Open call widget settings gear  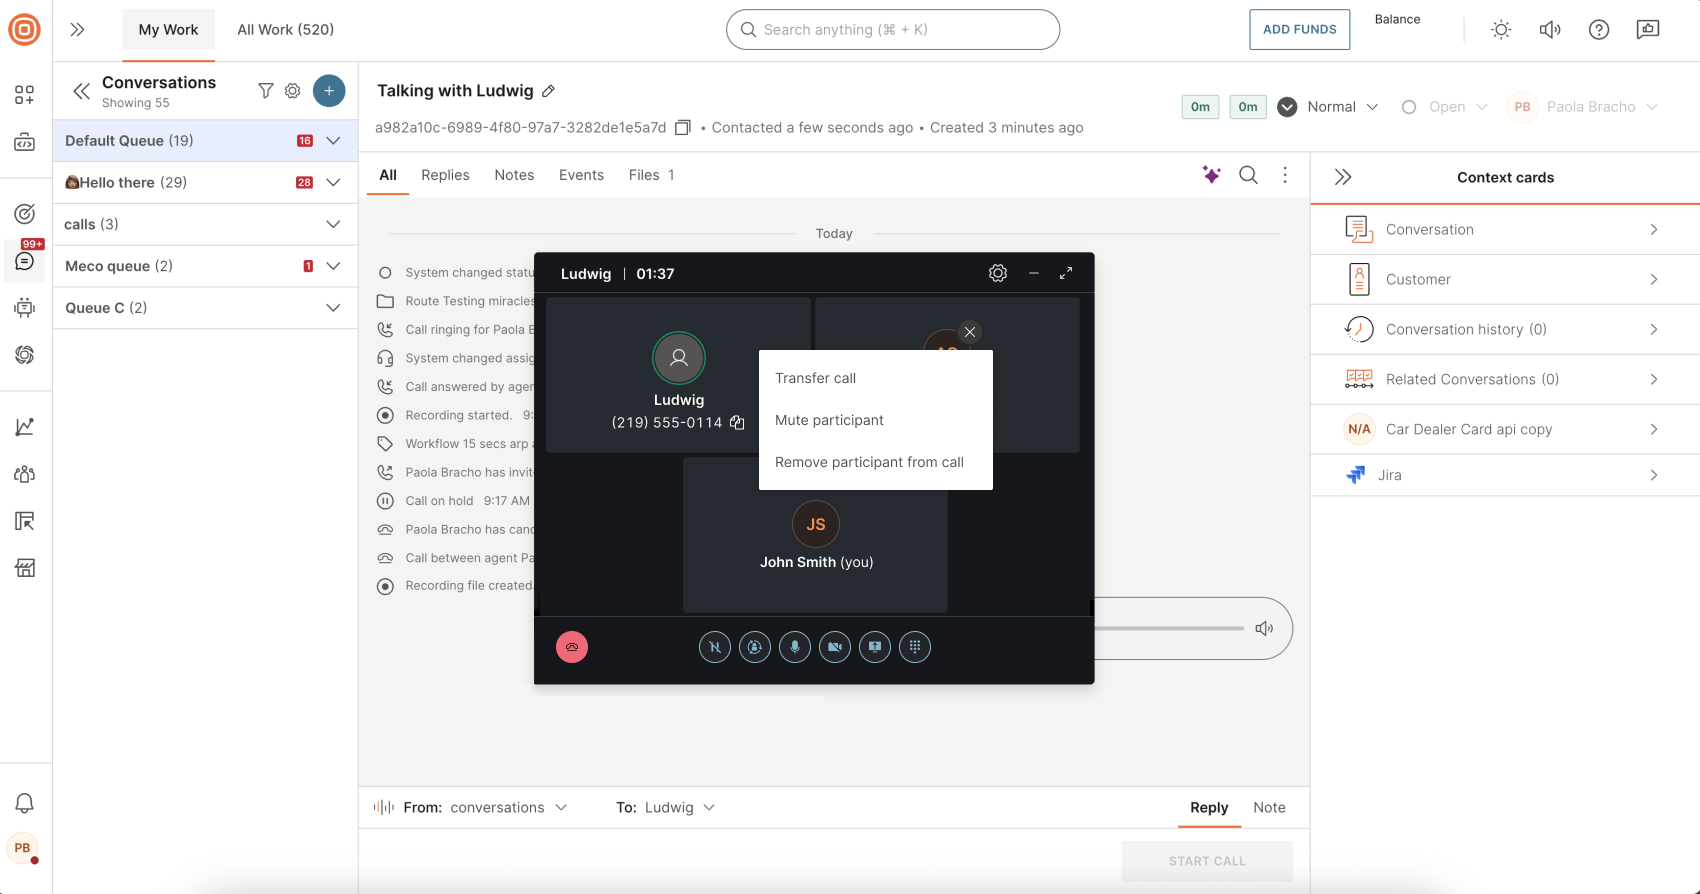click(x=998, y=273)
